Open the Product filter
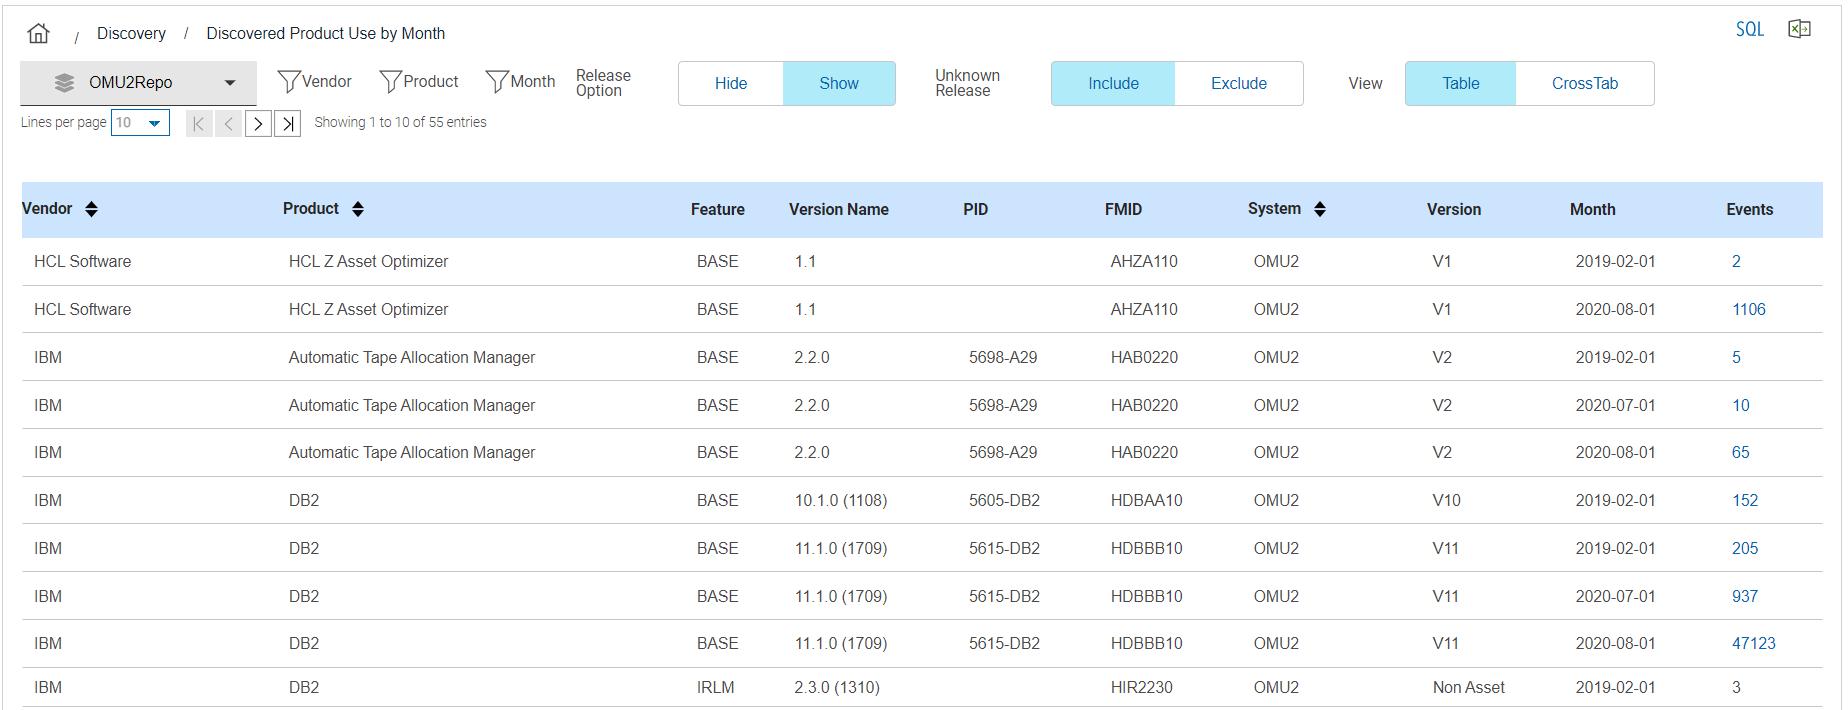 419,82
